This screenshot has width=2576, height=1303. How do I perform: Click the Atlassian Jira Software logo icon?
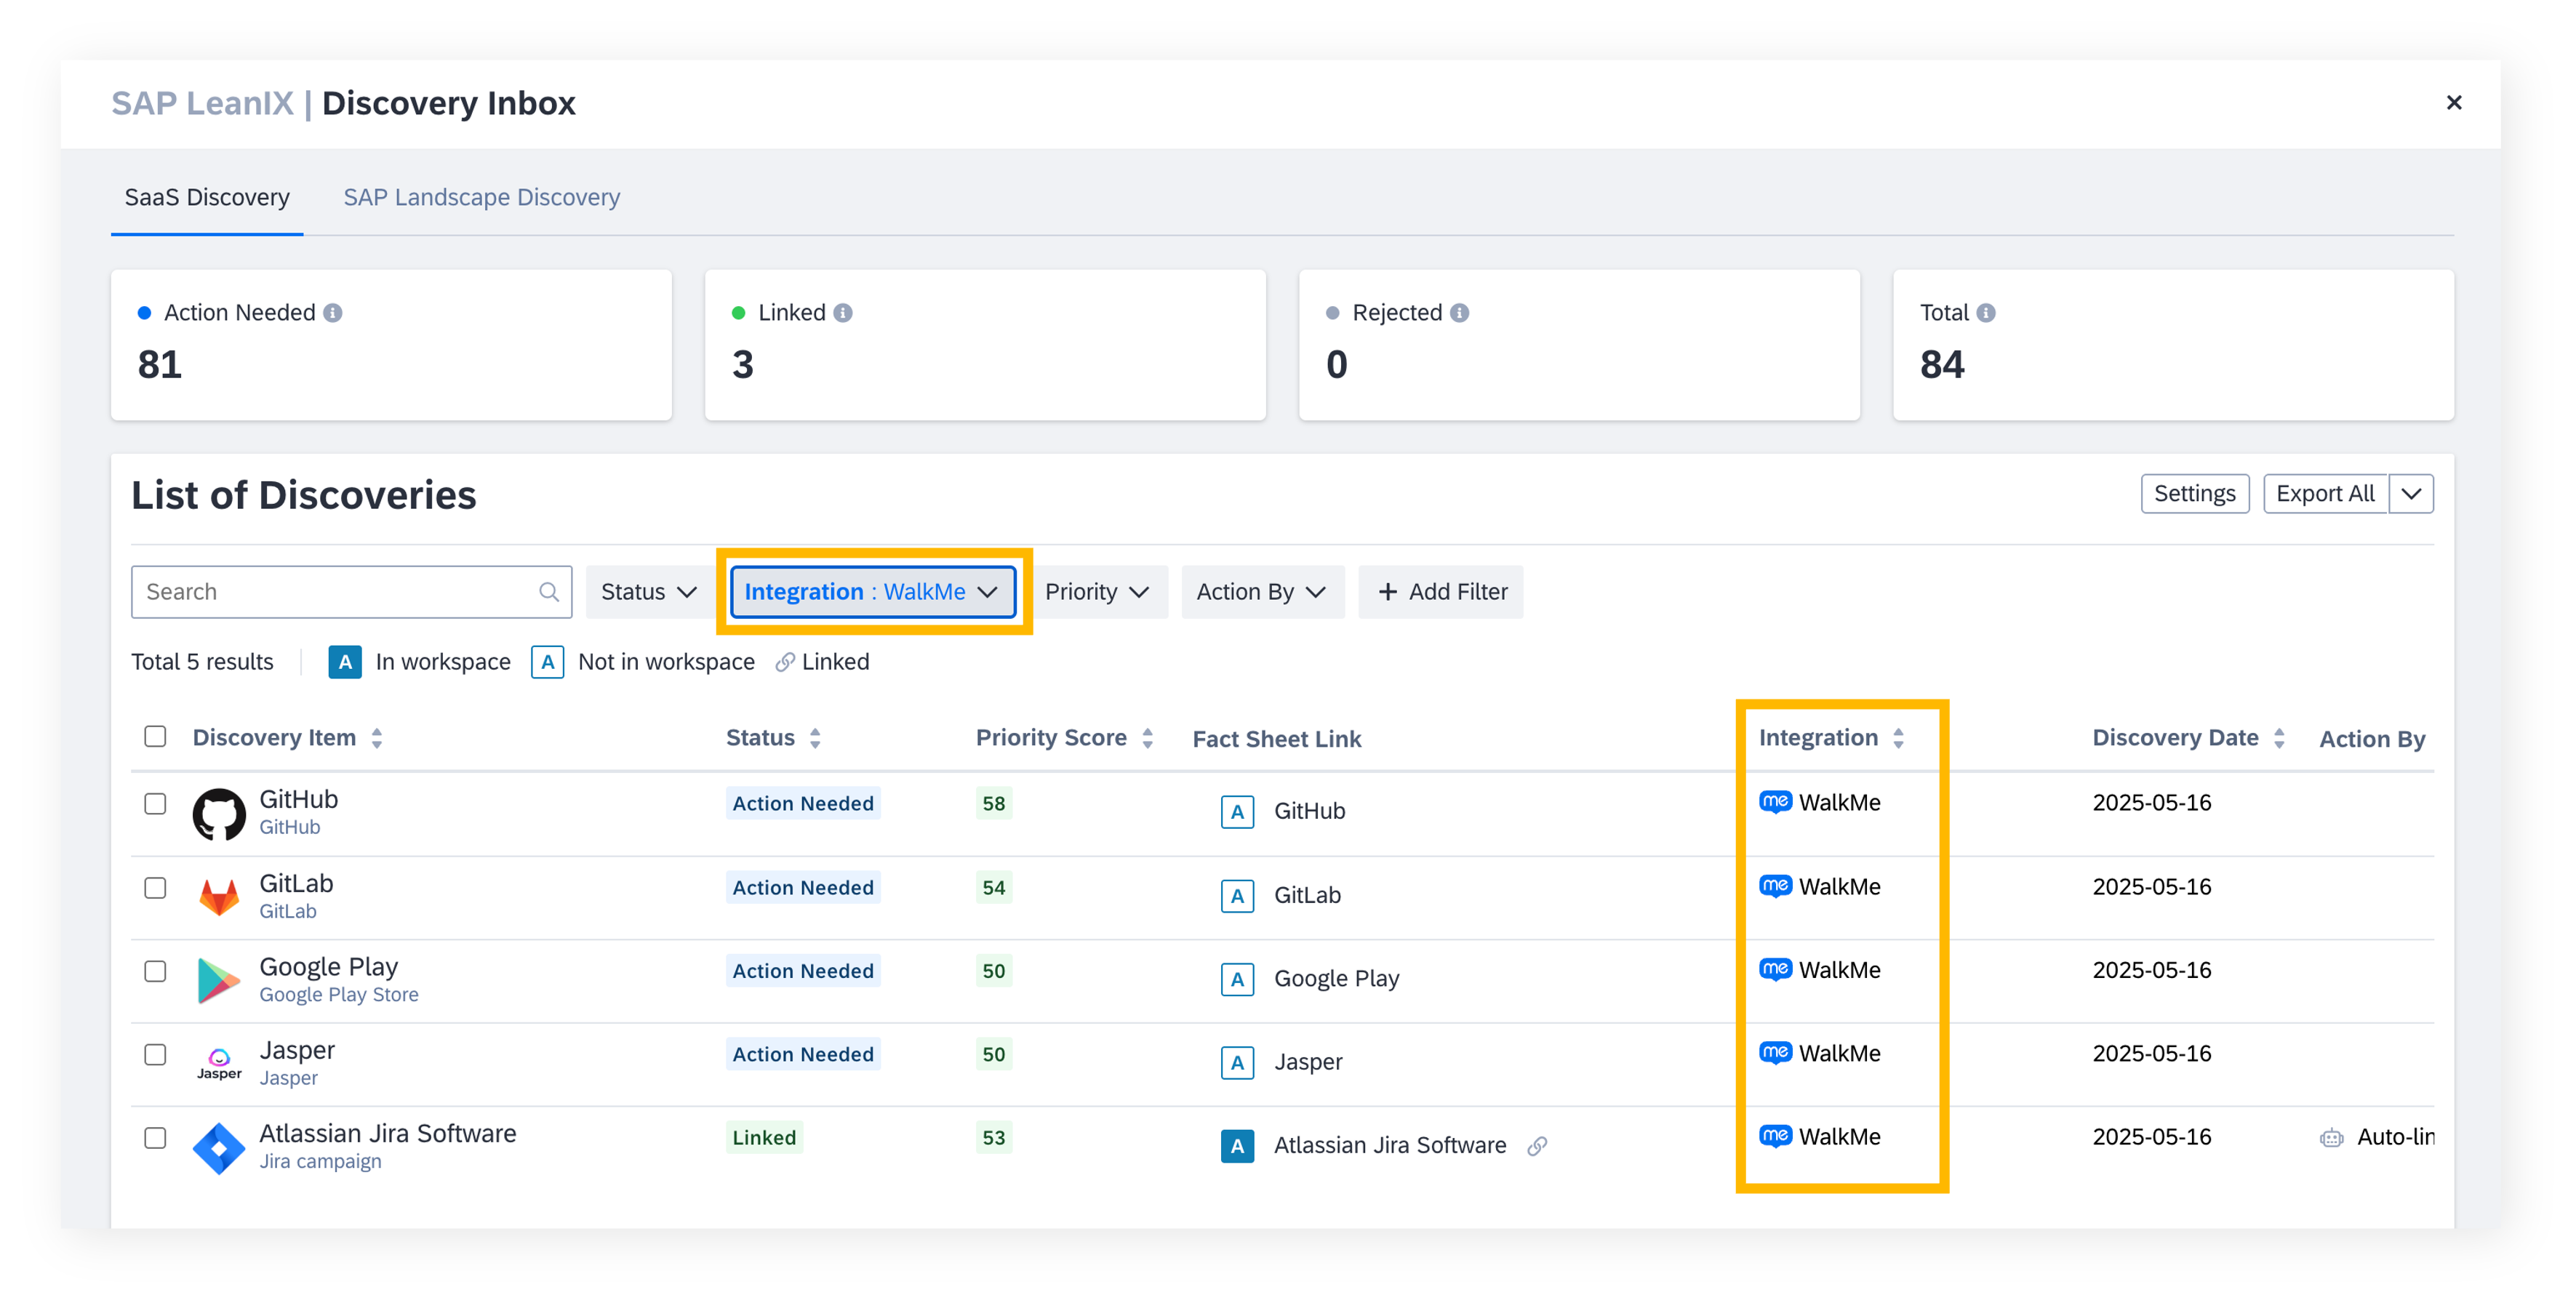[x=219, y=1148]
